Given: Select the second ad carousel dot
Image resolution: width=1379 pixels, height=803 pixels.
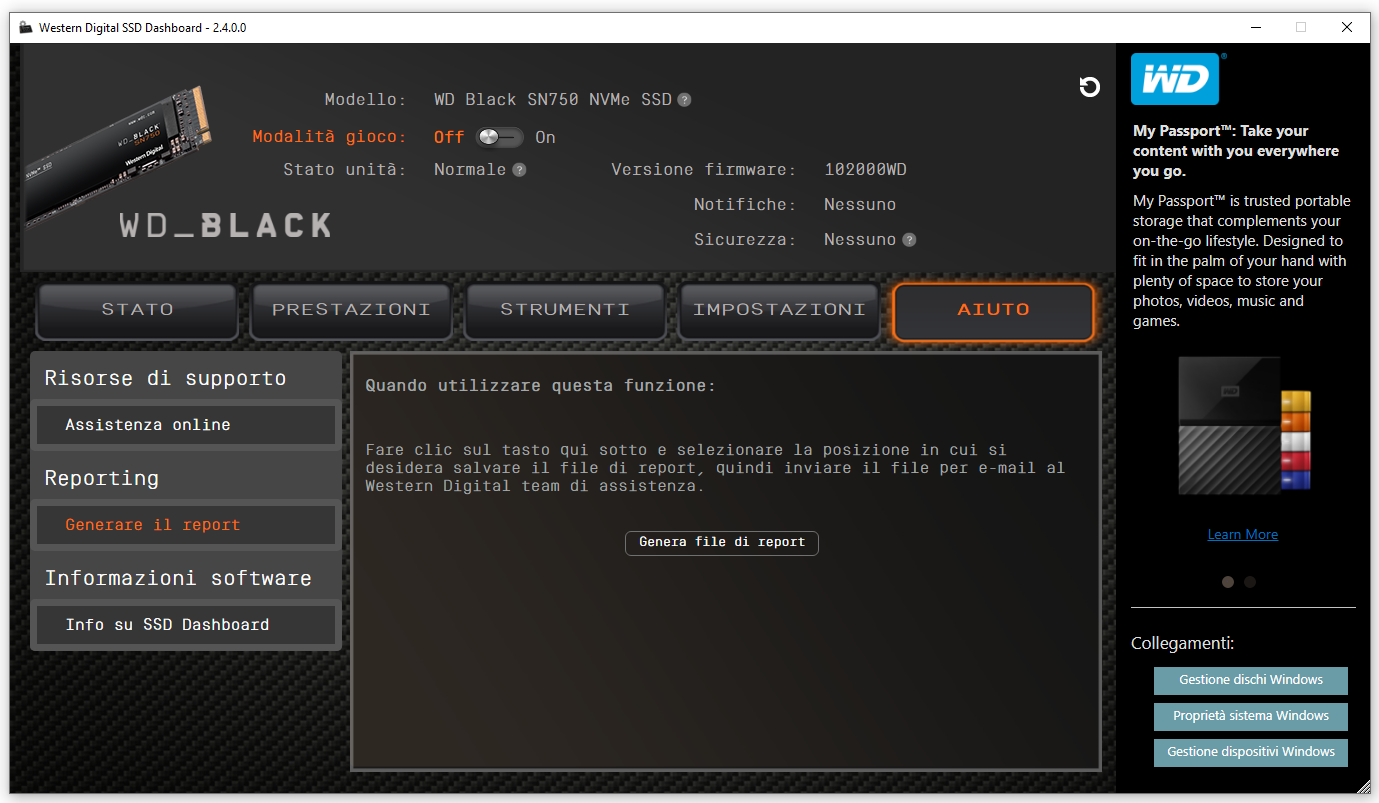Looking at the screenshot, I should [1250, 582].
